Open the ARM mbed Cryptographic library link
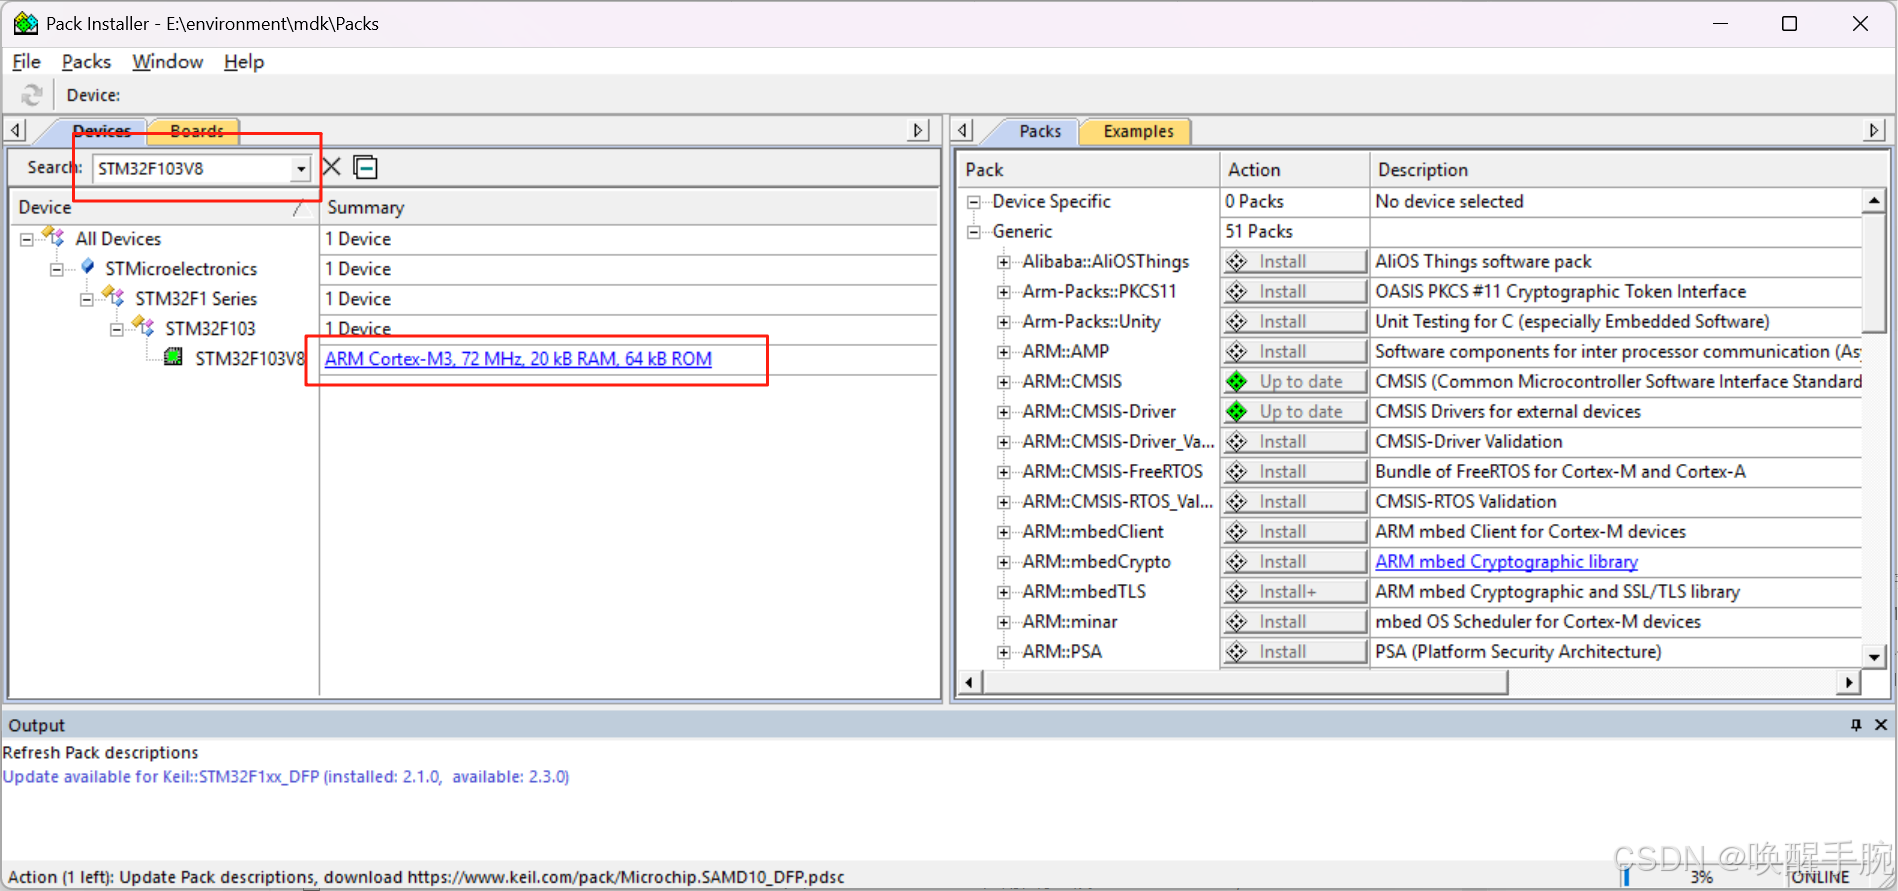Viewport: 1898px width, 891px height. pyautogui.click(x=1506, y=562)
